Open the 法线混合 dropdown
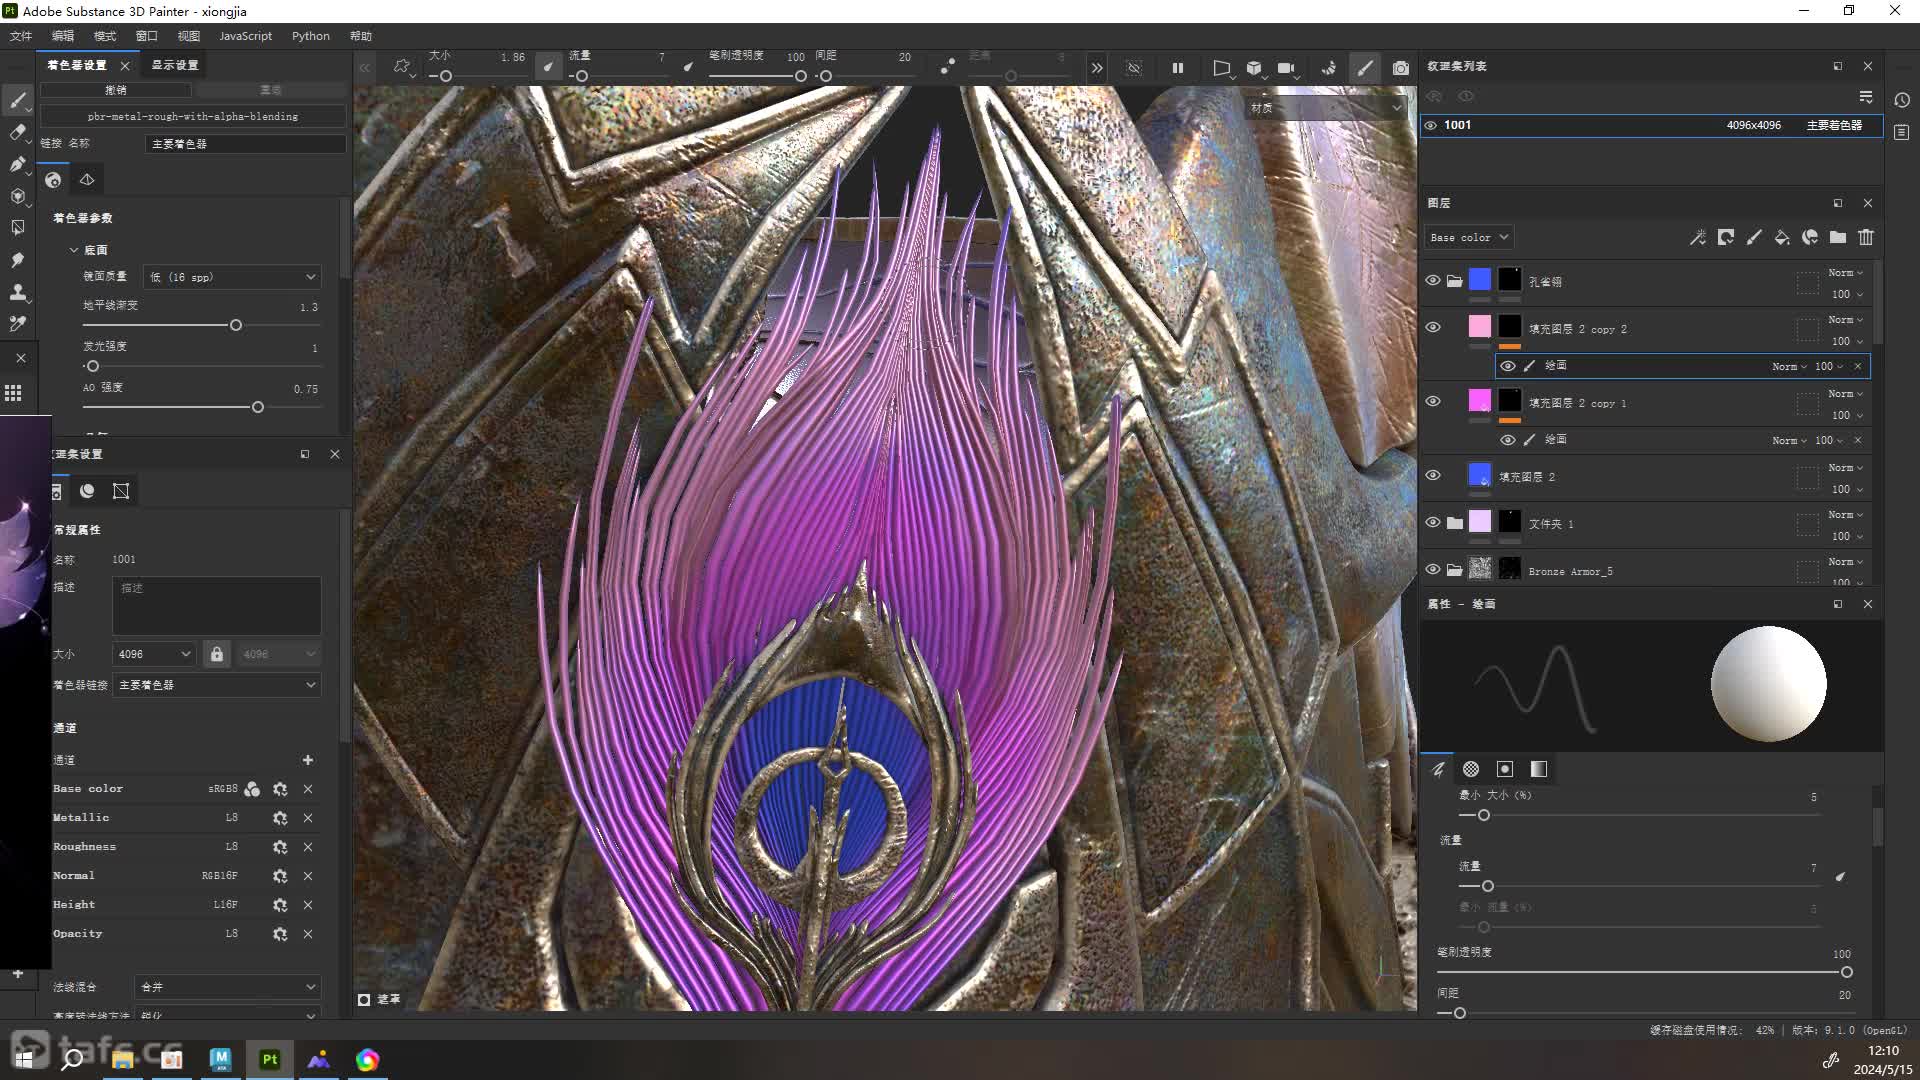 tap(228, 987)
